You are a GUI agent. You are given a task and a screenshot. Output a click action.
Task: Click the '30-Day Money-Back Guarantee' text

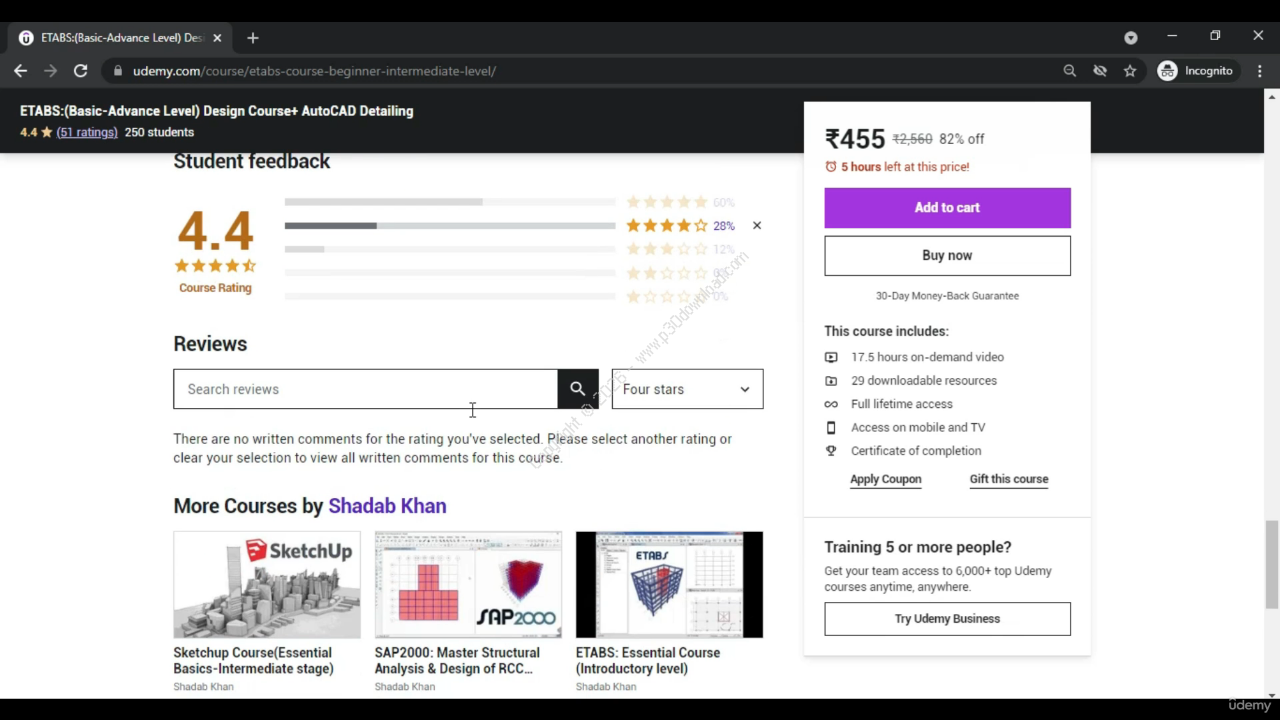click(x=947, y=296)
